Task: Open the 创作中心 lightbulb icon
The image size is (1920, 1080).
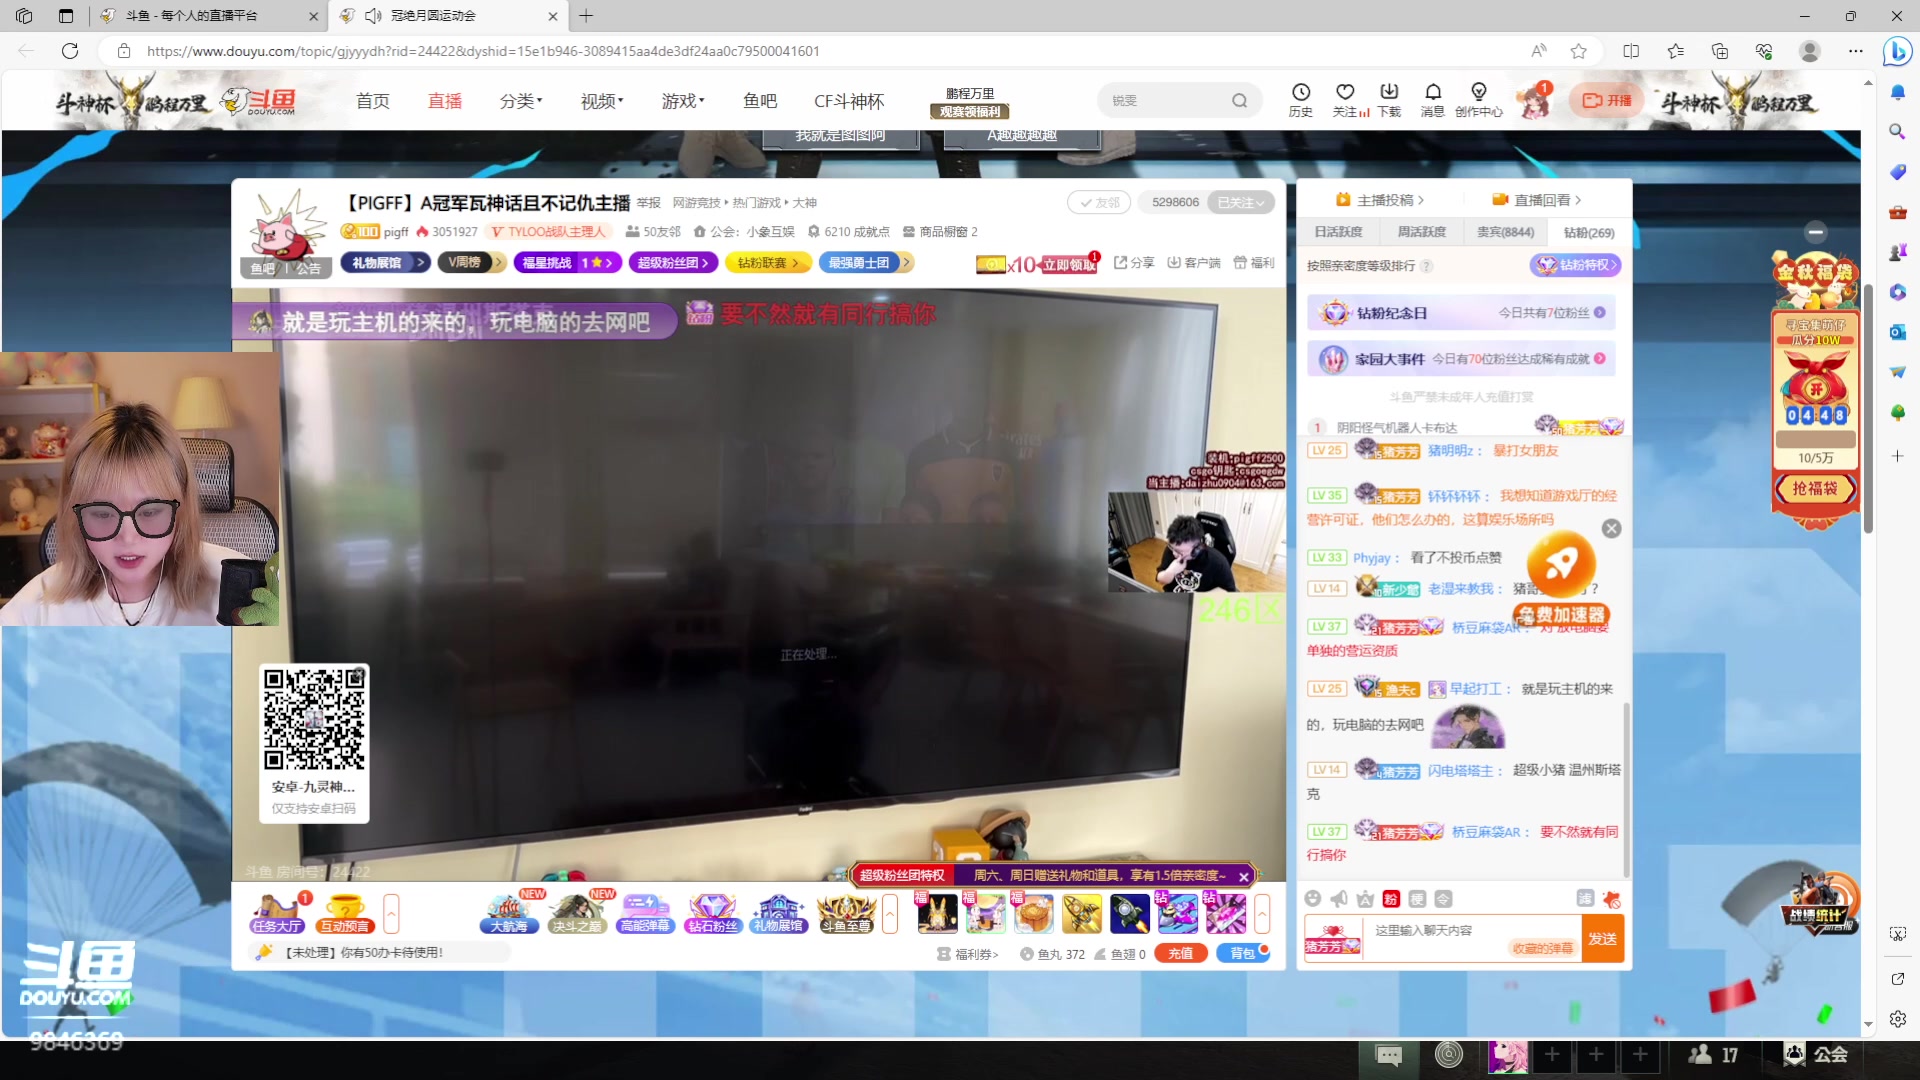Action: point(1479,99)
